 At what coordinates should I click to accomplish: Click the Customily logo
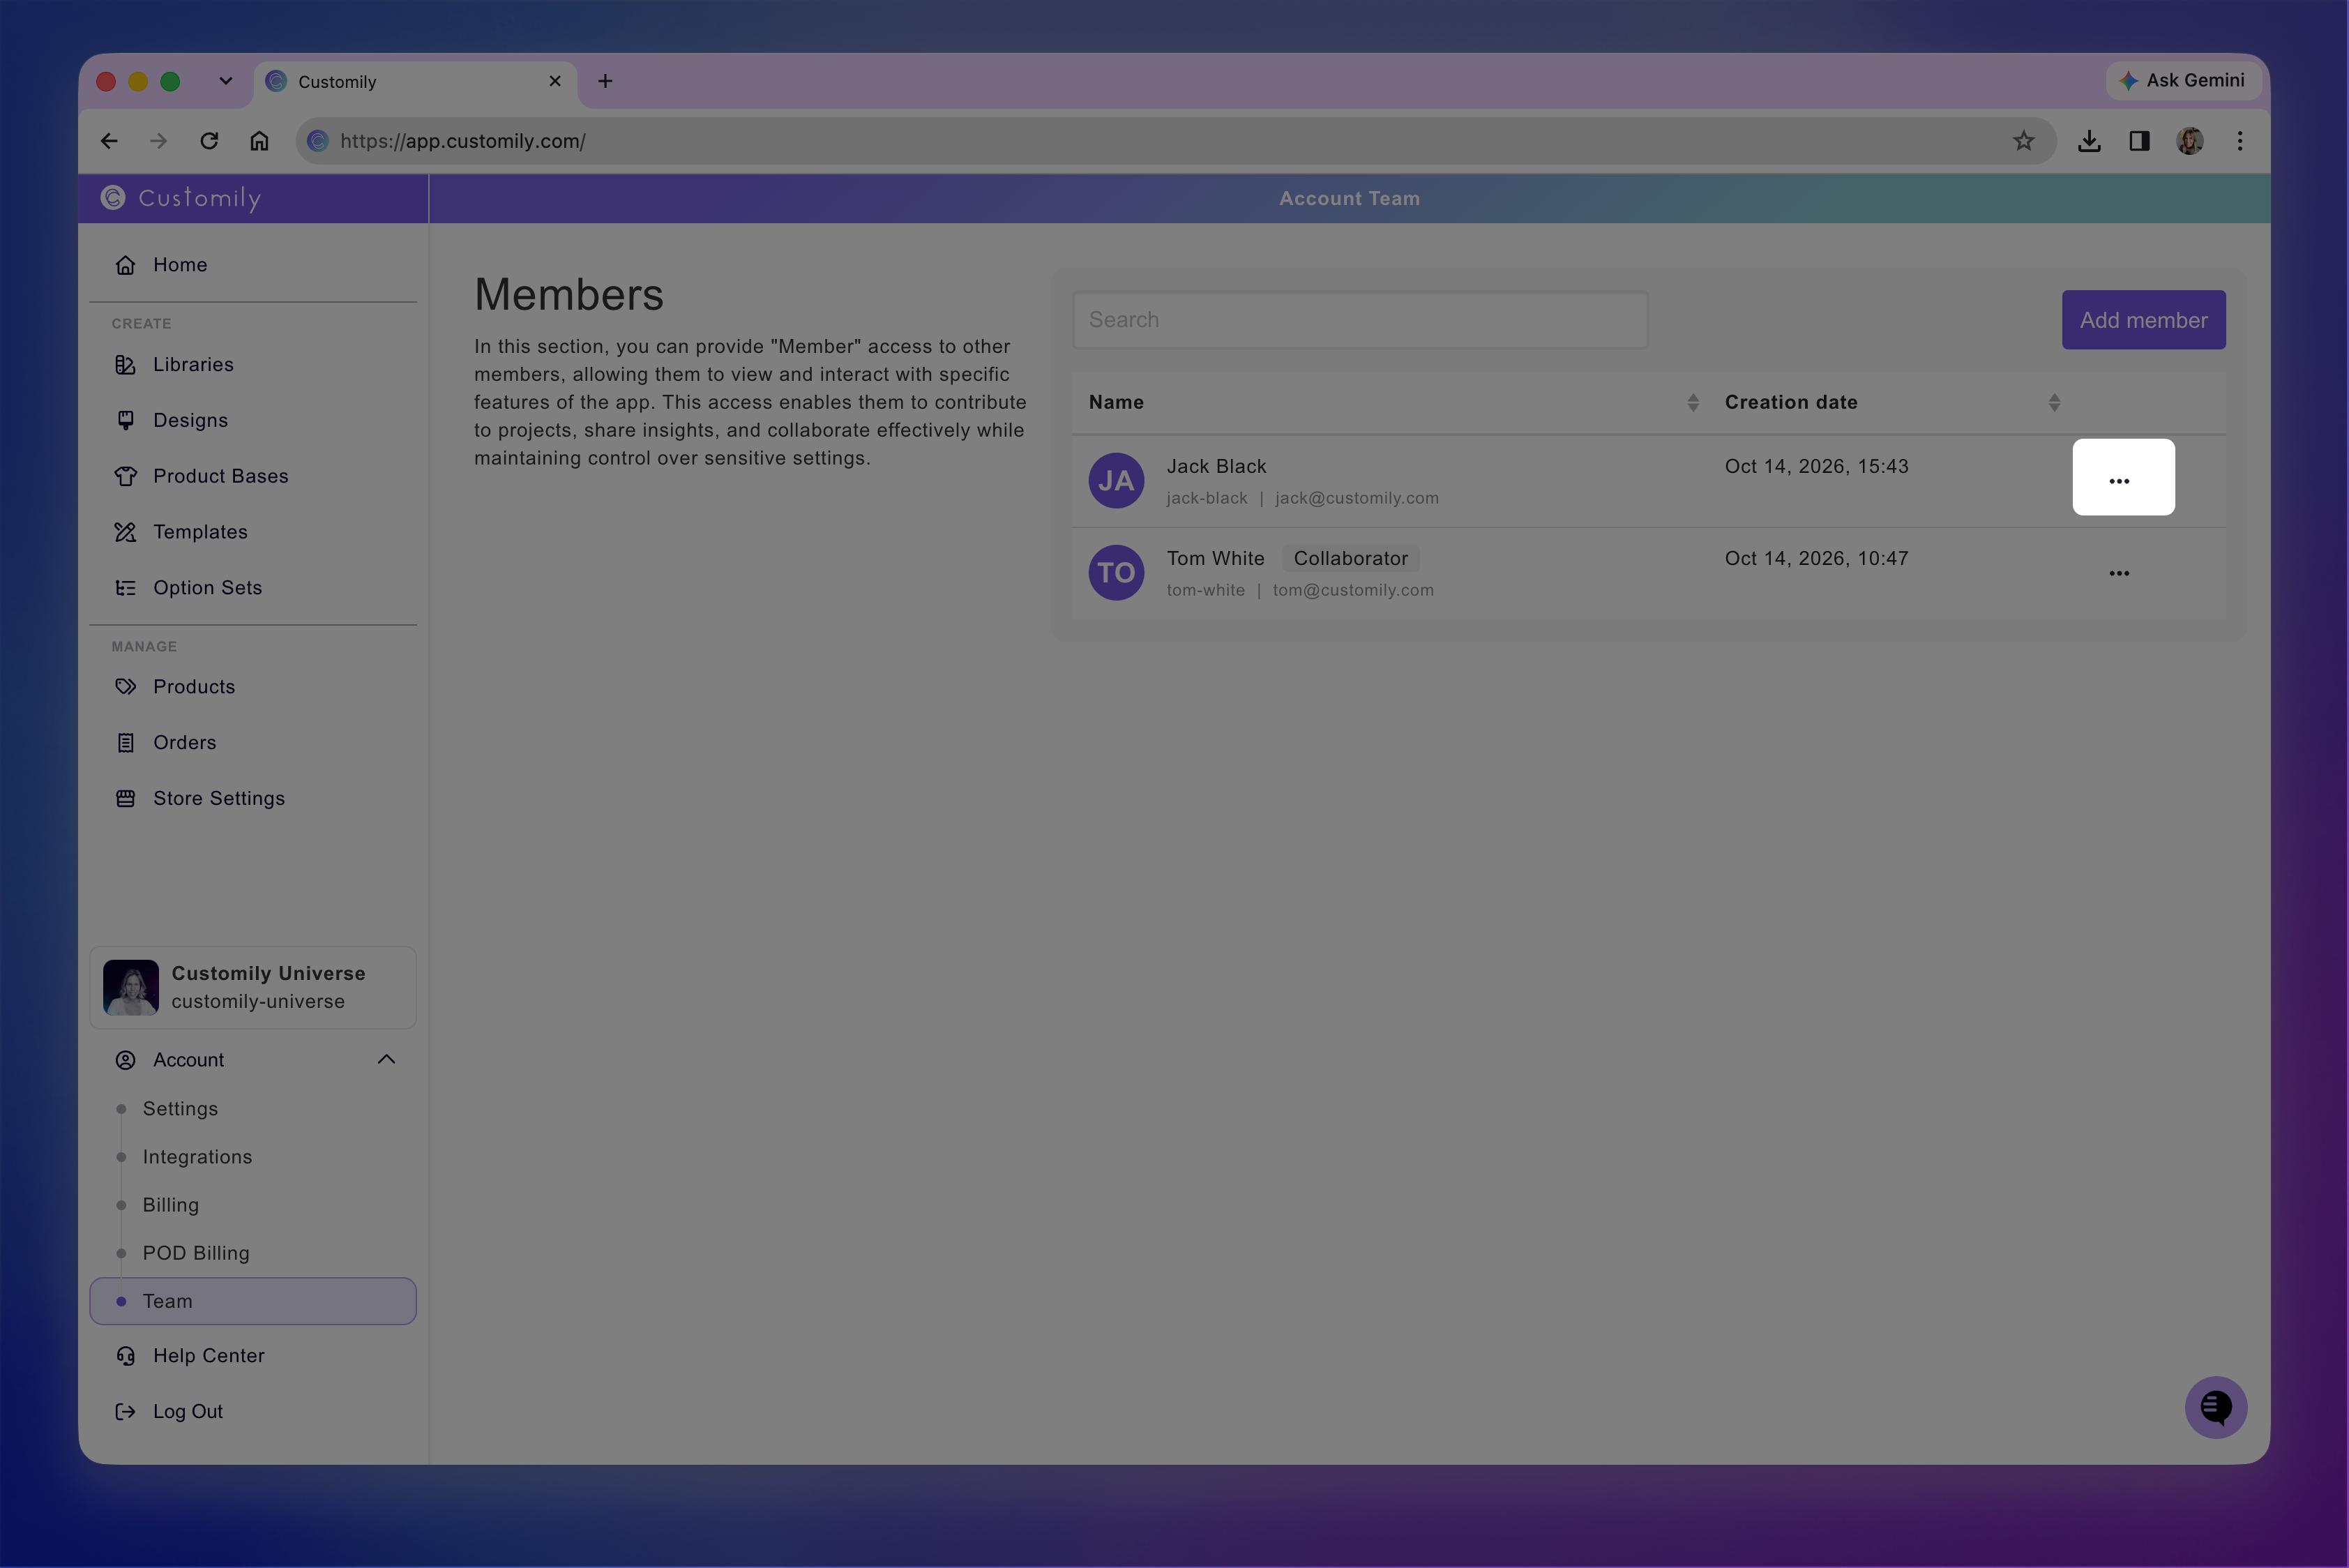coord(181,198)
